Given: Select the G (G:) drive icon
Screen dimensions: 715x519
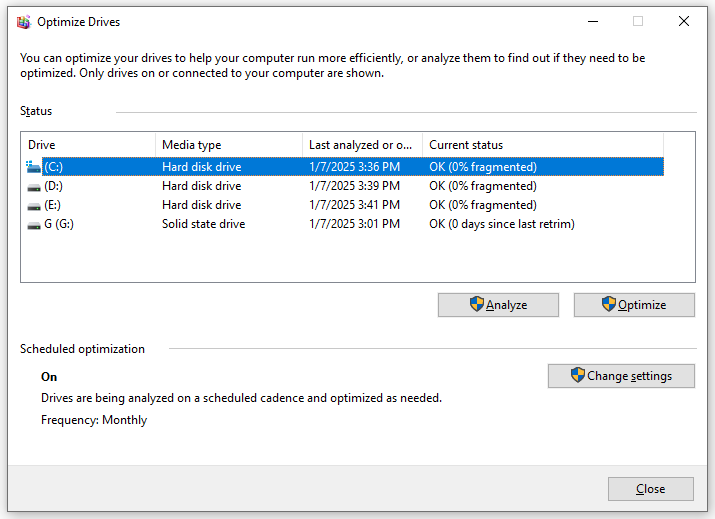Looking at the screenshot, I should coord(34,225).
